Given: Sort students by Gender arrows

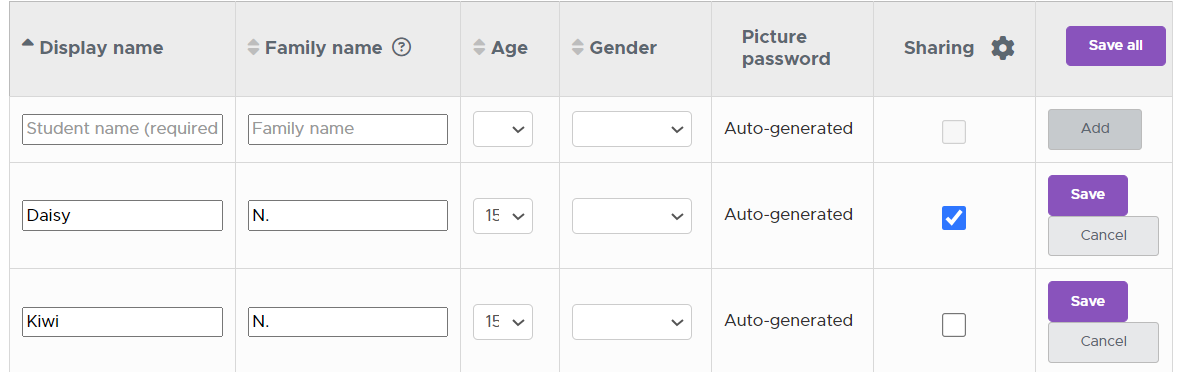Looking at the screenshot, I should tap(577, 47).
